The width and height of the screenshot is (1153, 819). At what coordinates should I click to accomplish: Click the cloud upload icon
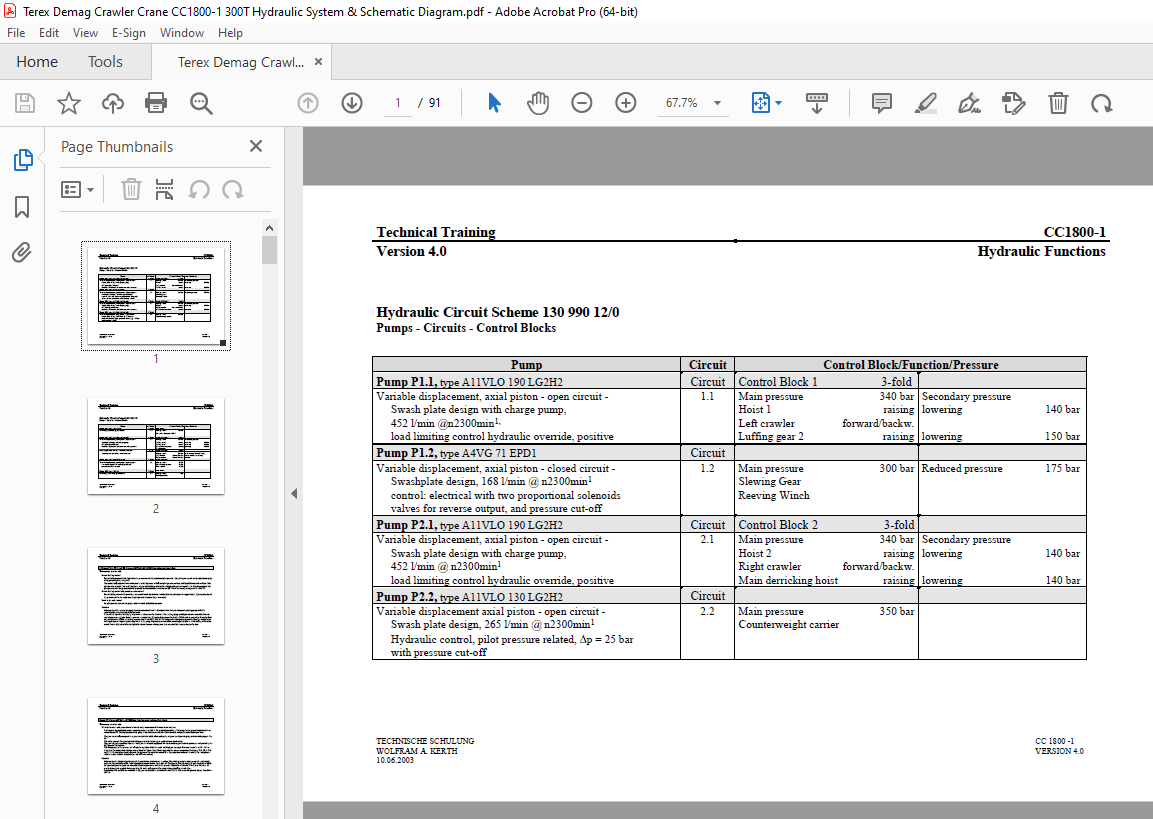113,103
